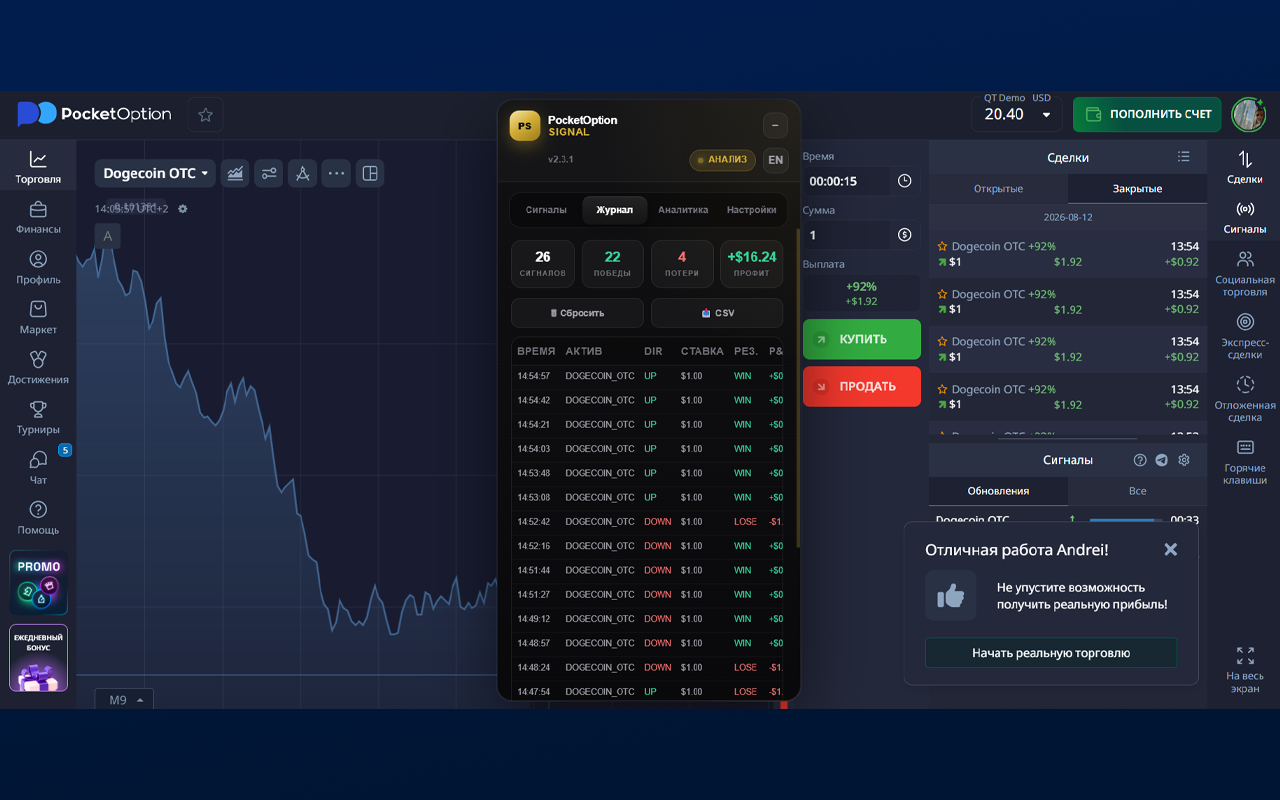This screenshot has height=800, width=1280.
Task: Open the Профиль sidebar section
Action: 38,267
